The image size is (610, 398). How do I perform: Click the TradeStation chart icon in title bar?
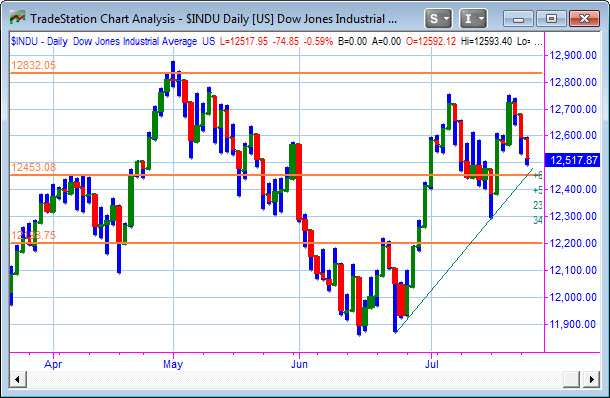point(18,18)
